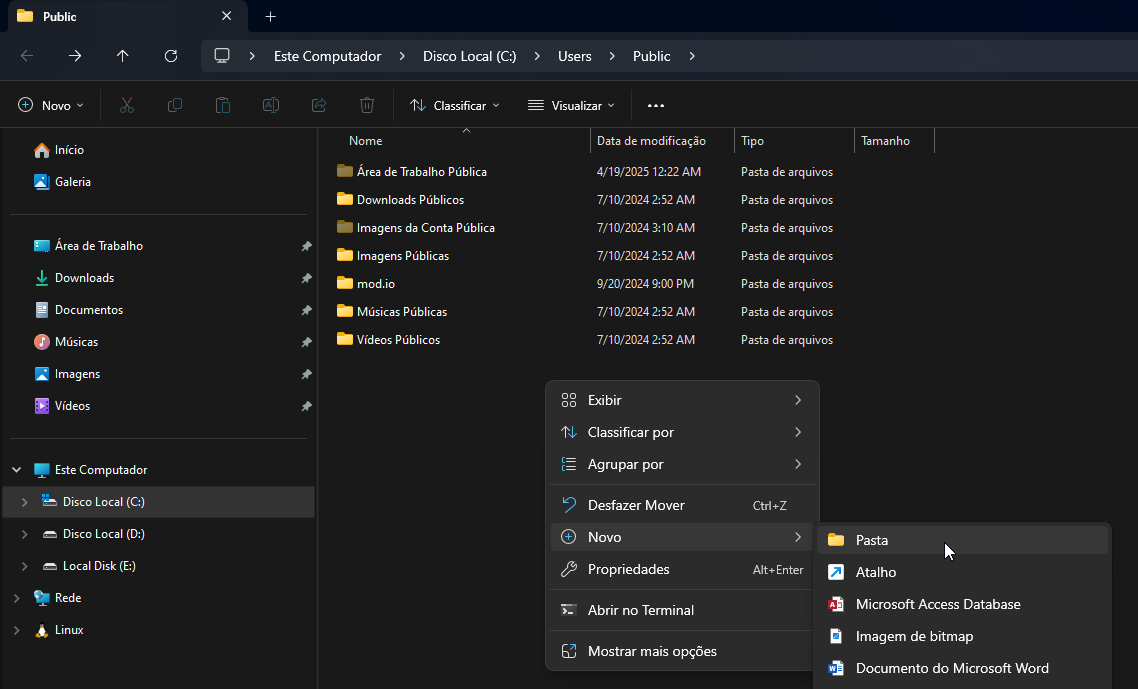
Task: Click the Share icon in toolbar
Action: coord(319,105)
